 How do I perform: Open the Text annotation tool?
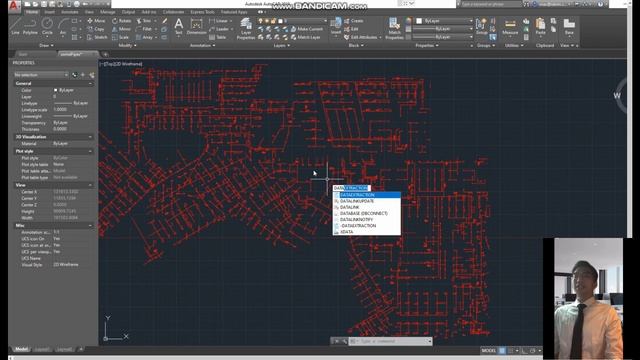pos(179,26)
